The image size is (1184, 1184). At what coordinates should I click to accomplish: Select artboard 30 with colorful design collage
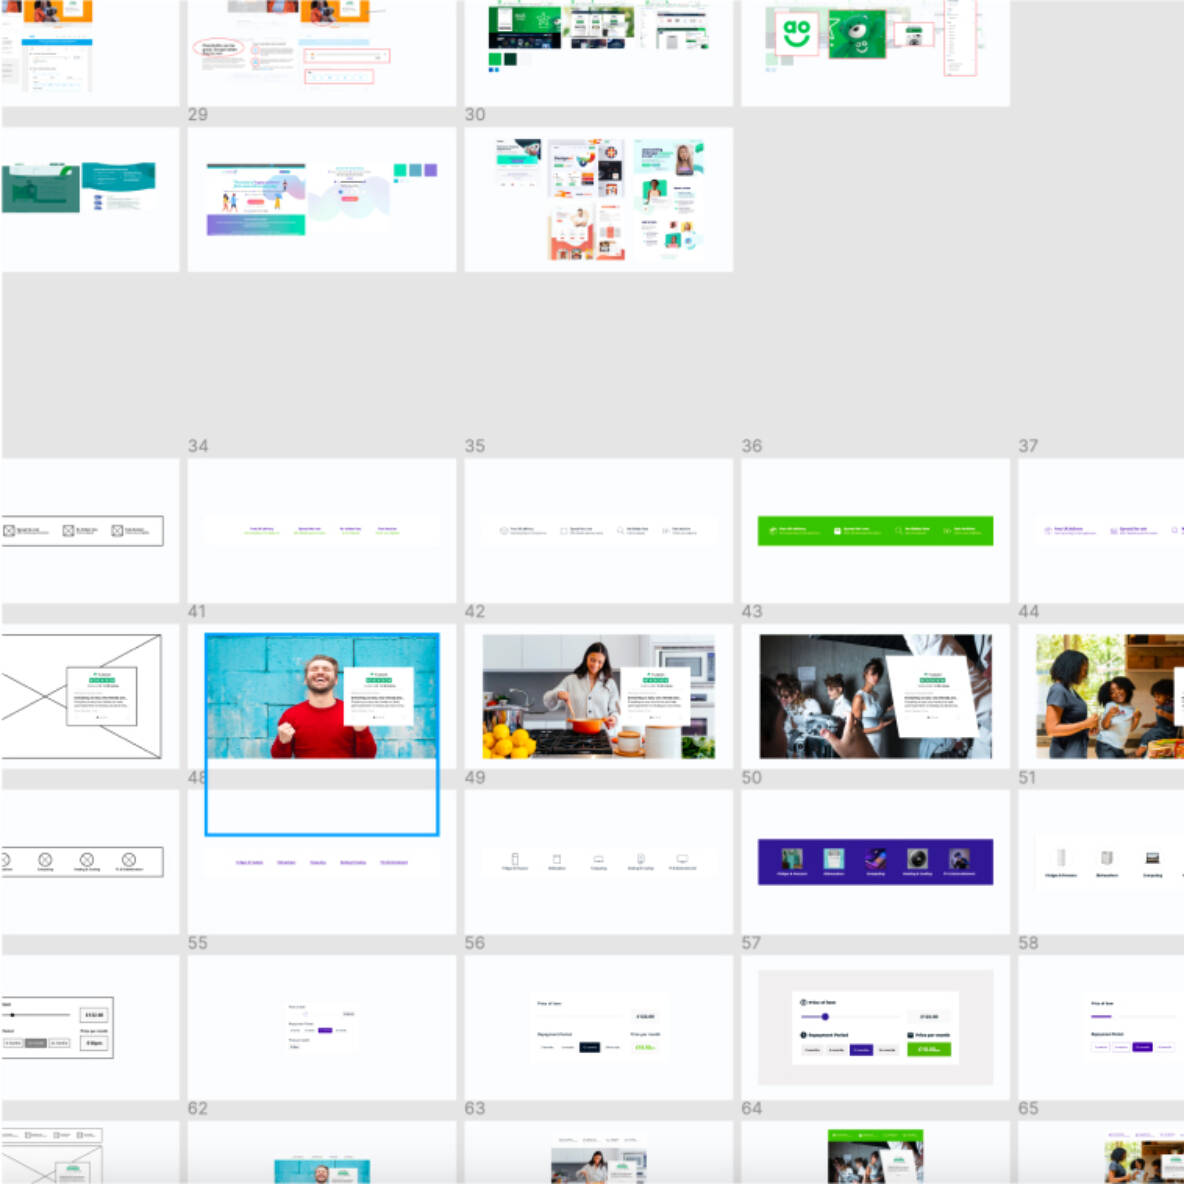[598, 199]
